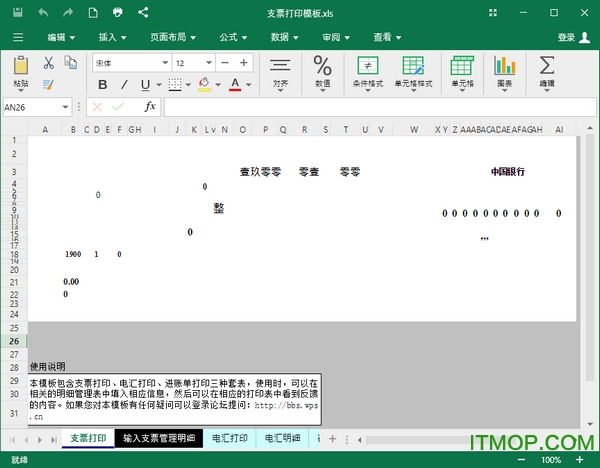Open the 单元格 cells menu

pos(462,73)
